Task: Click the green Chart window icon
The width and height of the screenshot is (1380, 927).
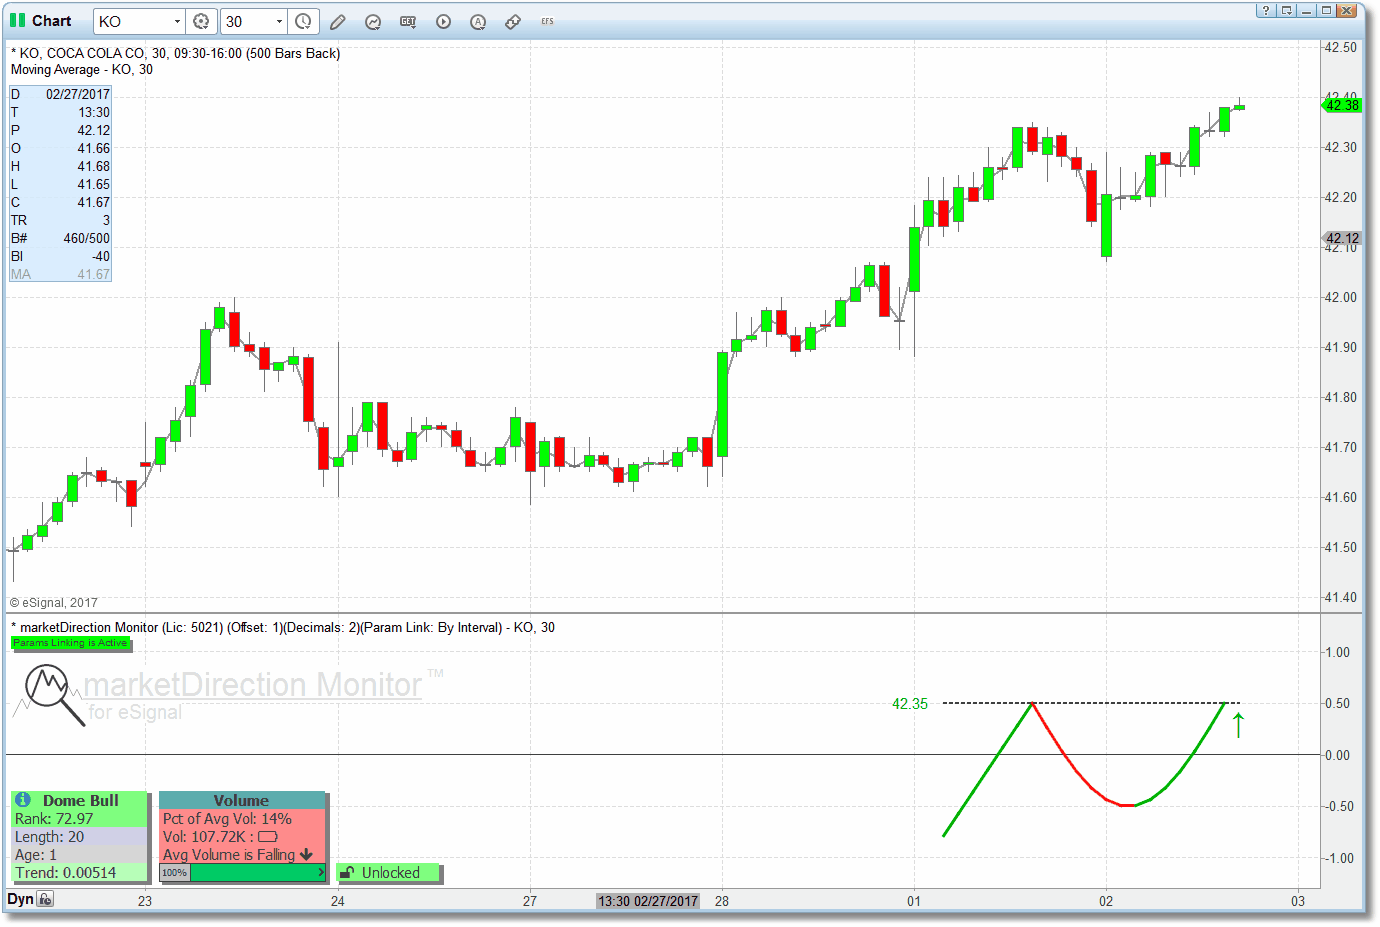Action: pyautogui.click(x=18, y=20)
